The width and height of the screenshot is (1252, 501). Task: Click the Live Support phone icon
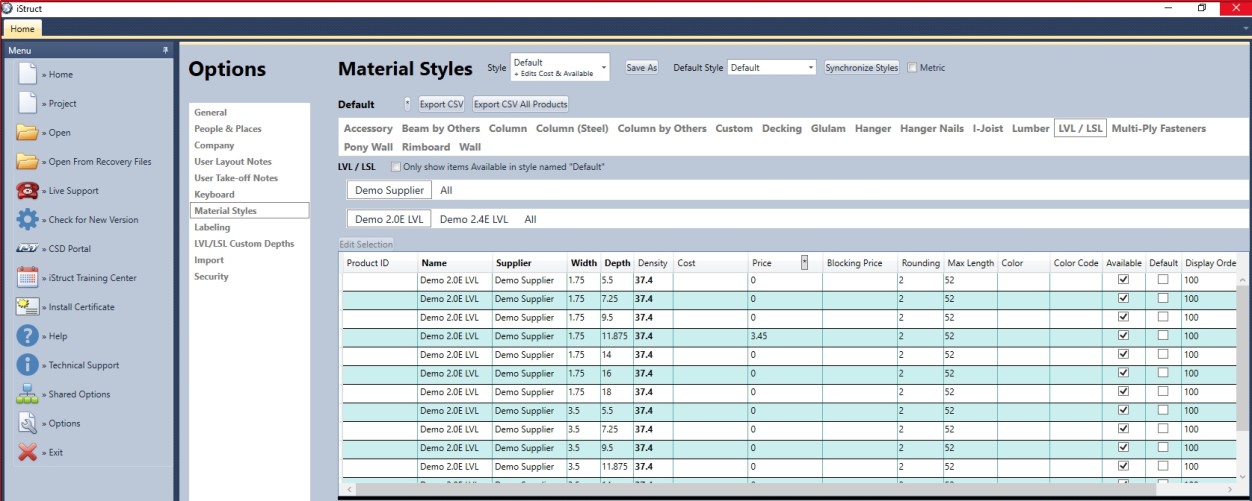click(x=28, y=190)
